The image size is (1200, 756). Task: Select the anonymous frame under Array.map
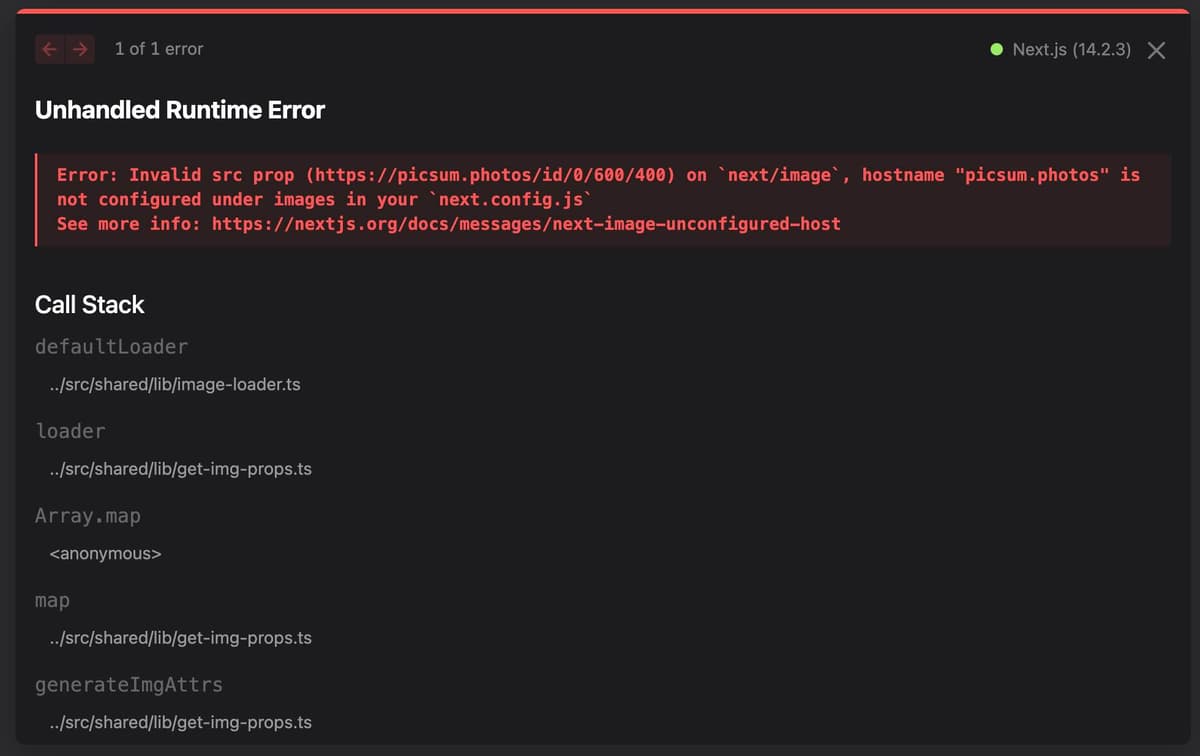(104, 553)
